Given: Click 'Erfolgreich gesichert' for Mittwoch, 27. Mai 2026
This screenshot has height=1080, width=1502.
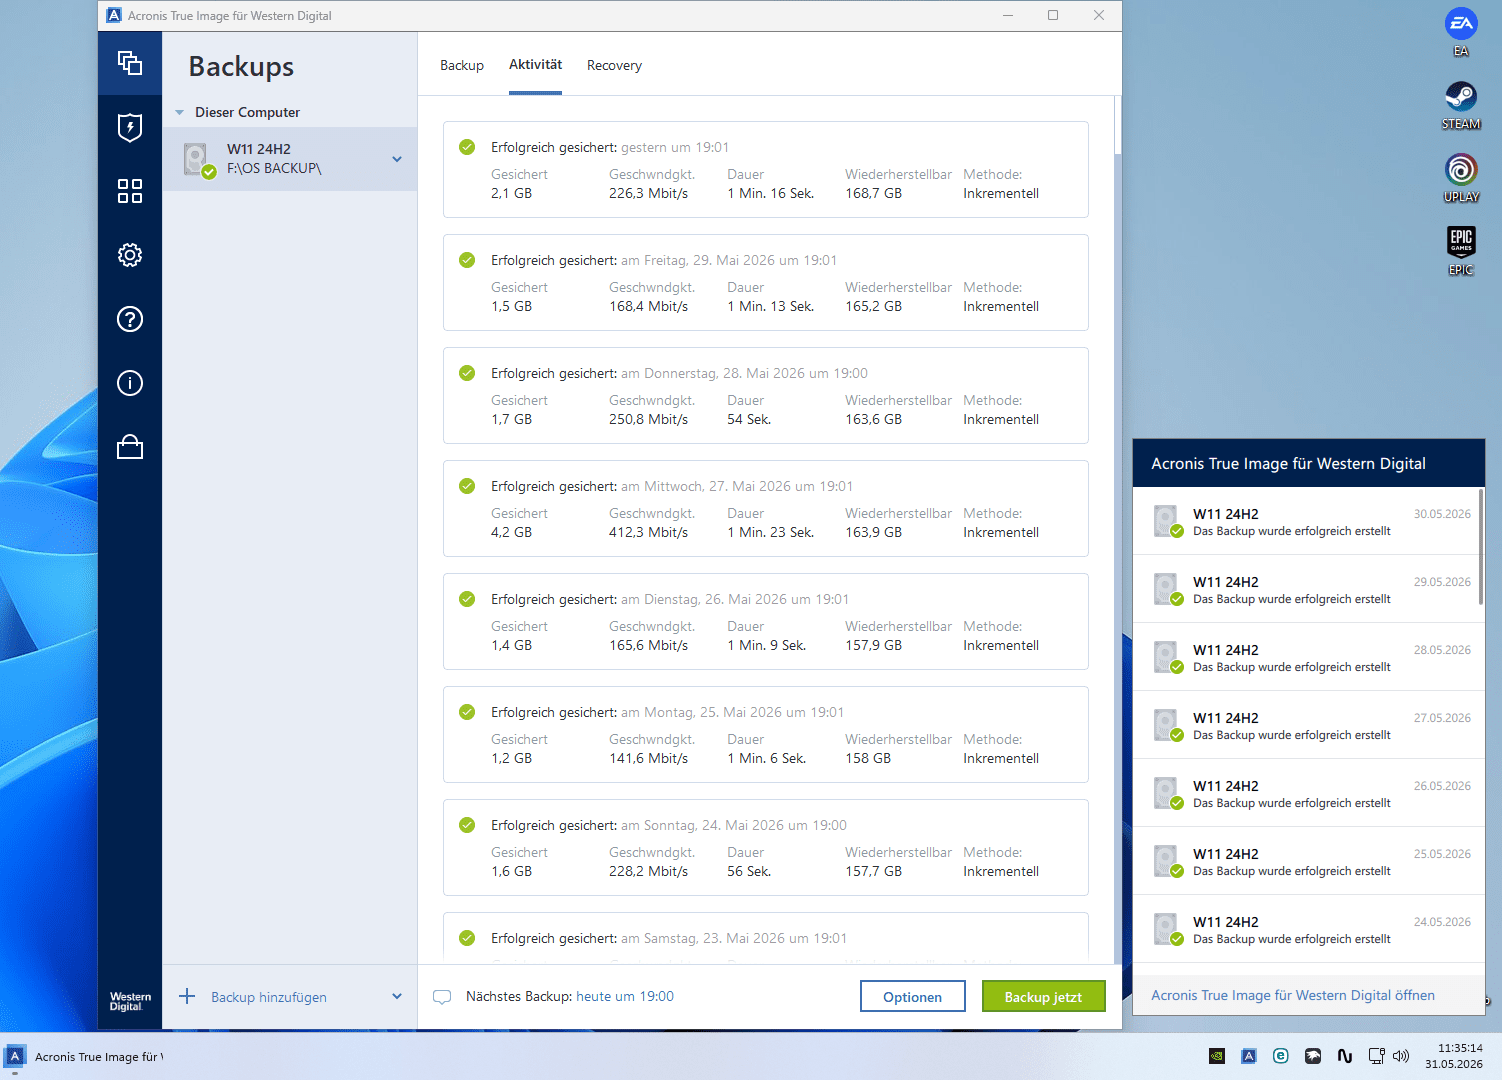Looking at the screenshot, I should (x=553, y=486).
